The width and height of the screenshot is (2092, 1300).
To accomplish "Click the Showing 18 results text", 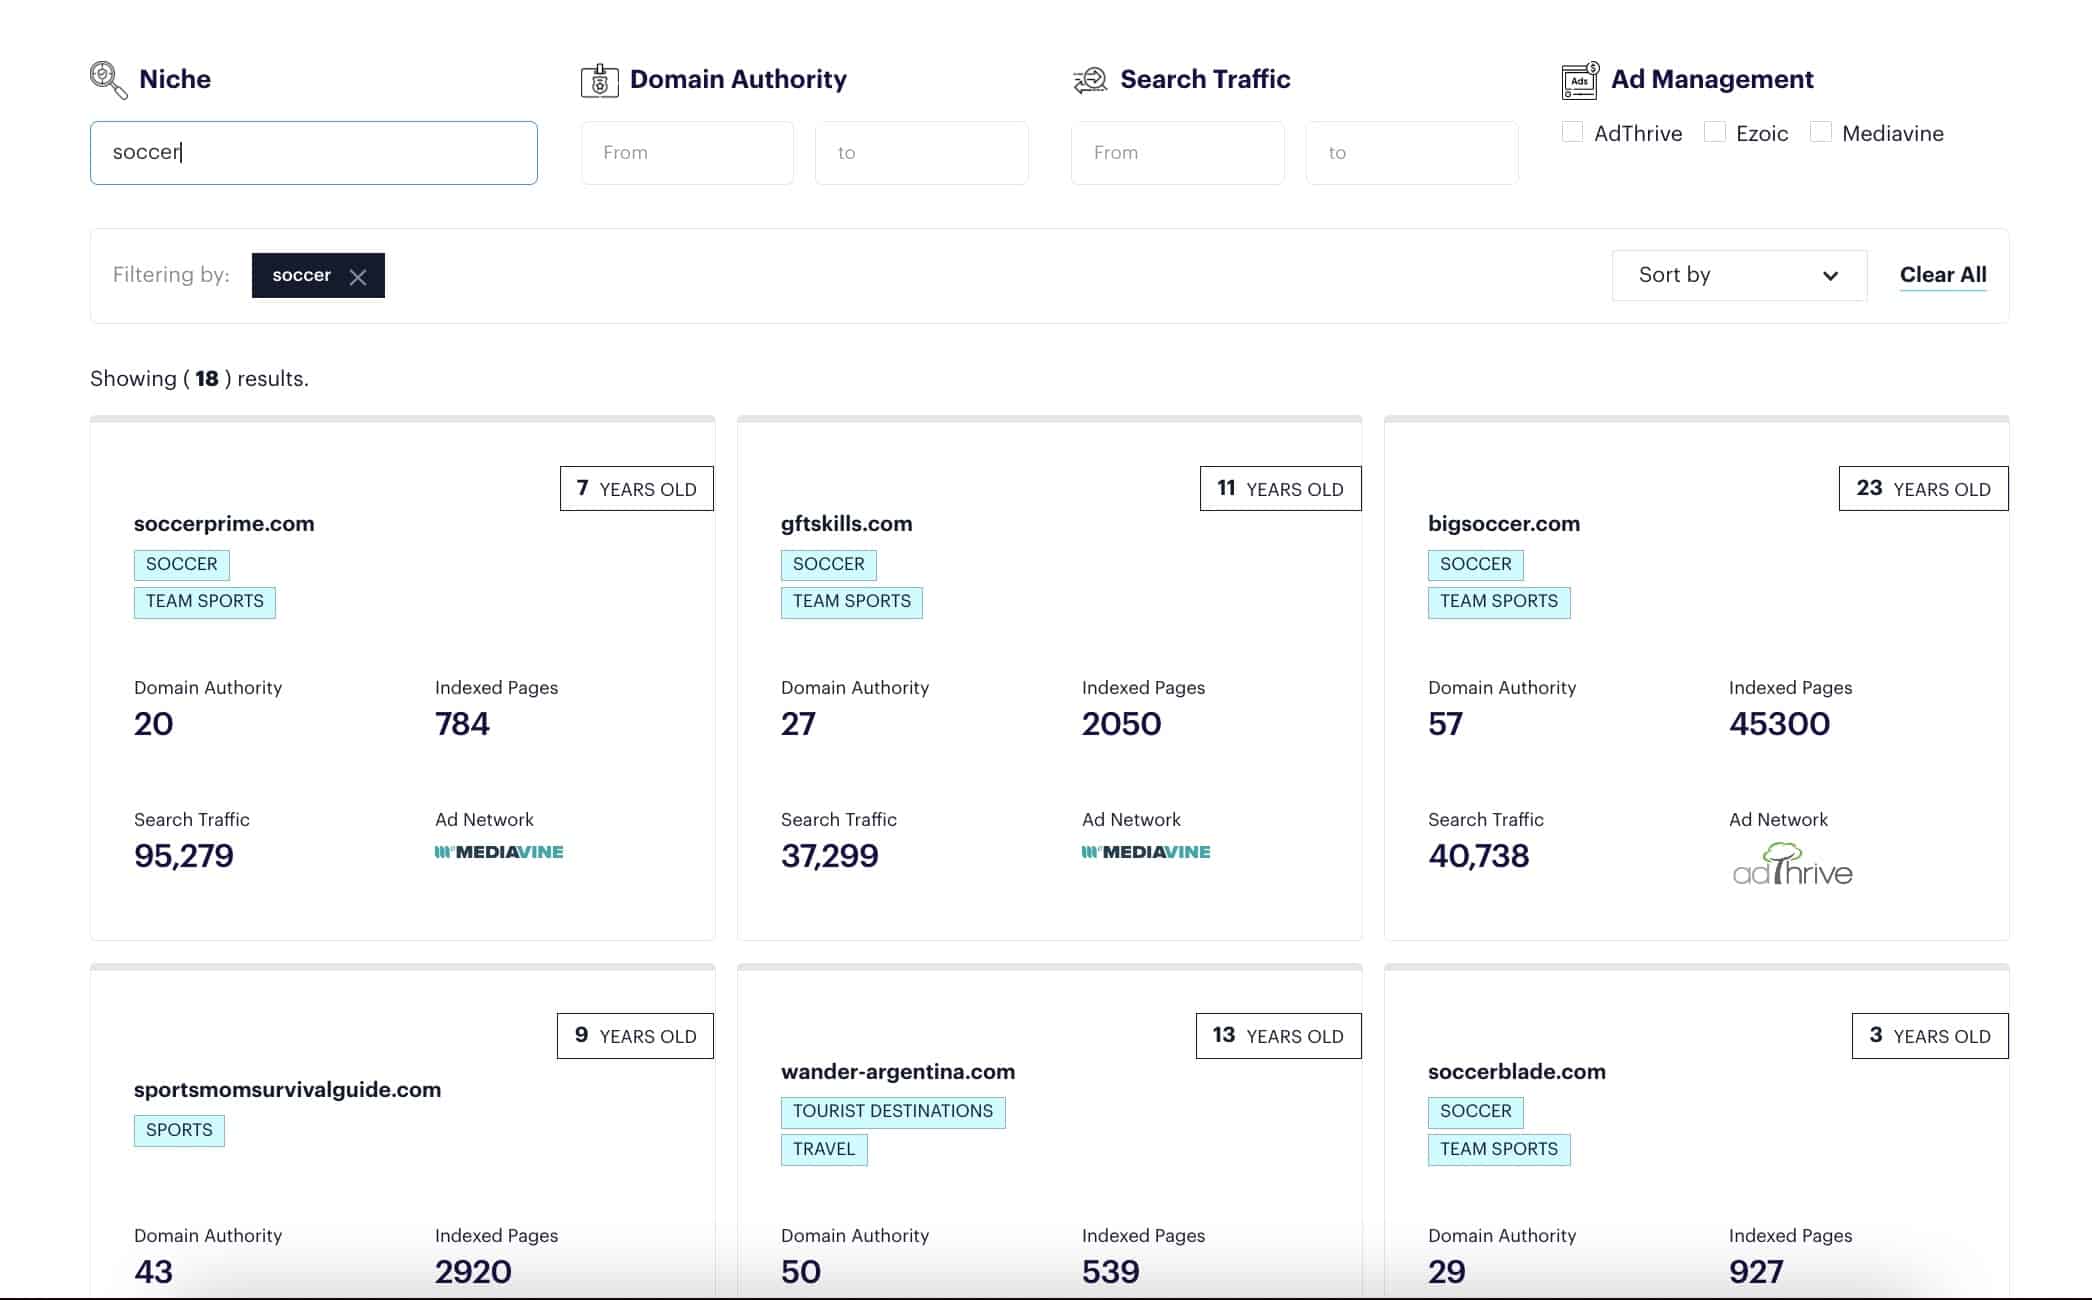I will 199,379.
